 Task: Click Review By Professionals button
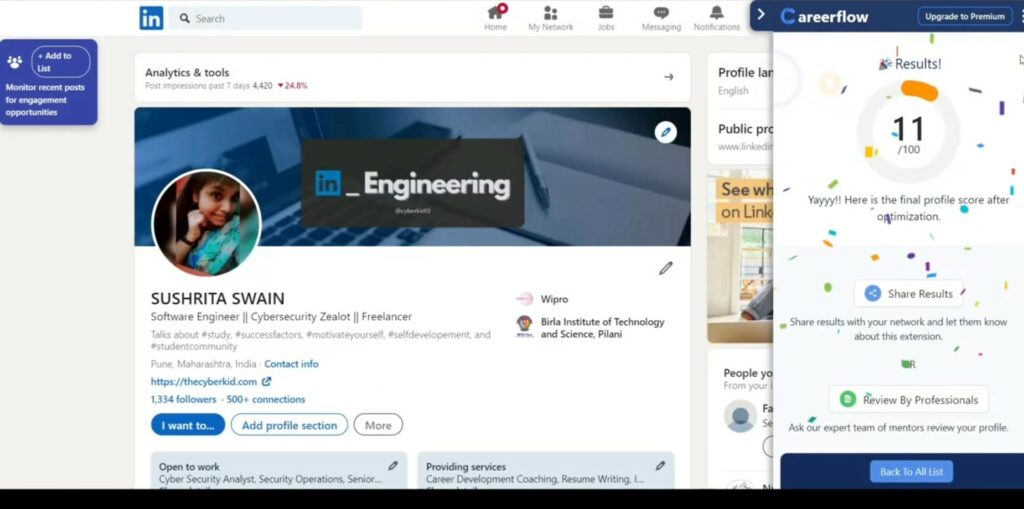click(908, 399)
